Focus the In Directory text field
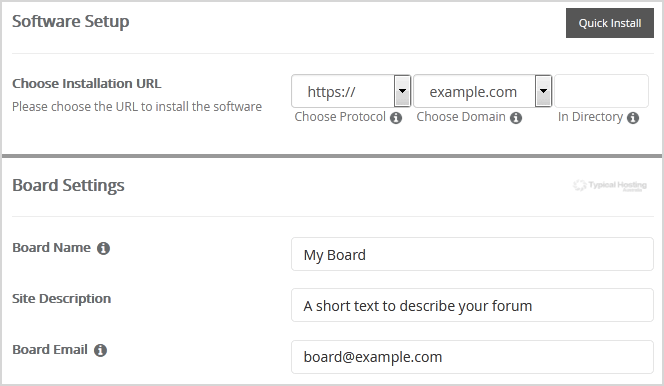The image size is (664, 386). (601, 91)
